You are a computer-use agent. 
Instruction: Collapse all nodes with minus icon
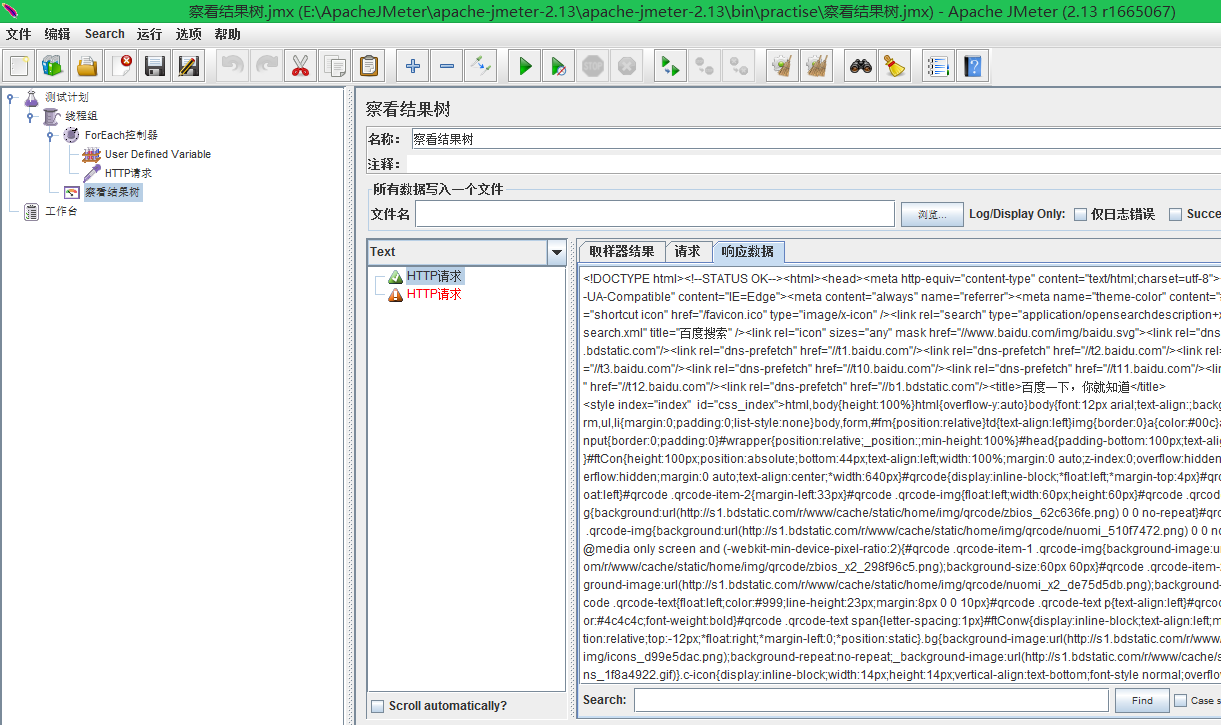point(446,67)
